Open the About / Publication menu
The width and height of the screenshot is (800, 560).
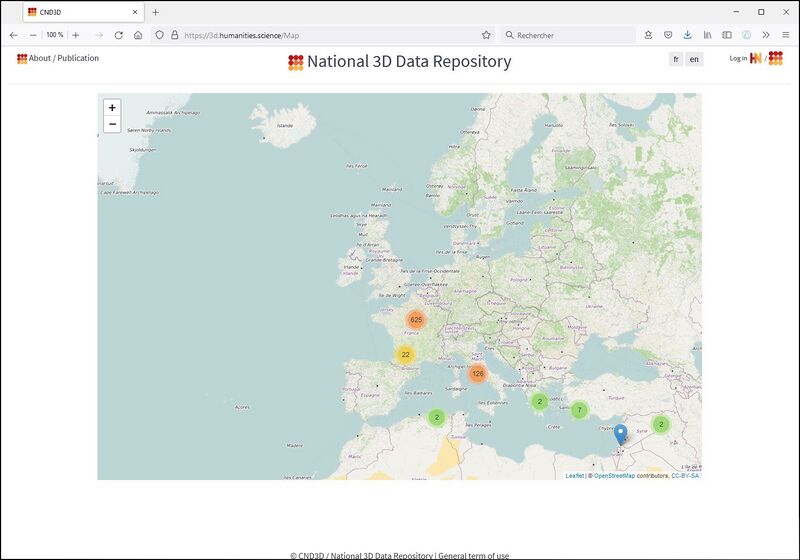(x=58, y=58)
